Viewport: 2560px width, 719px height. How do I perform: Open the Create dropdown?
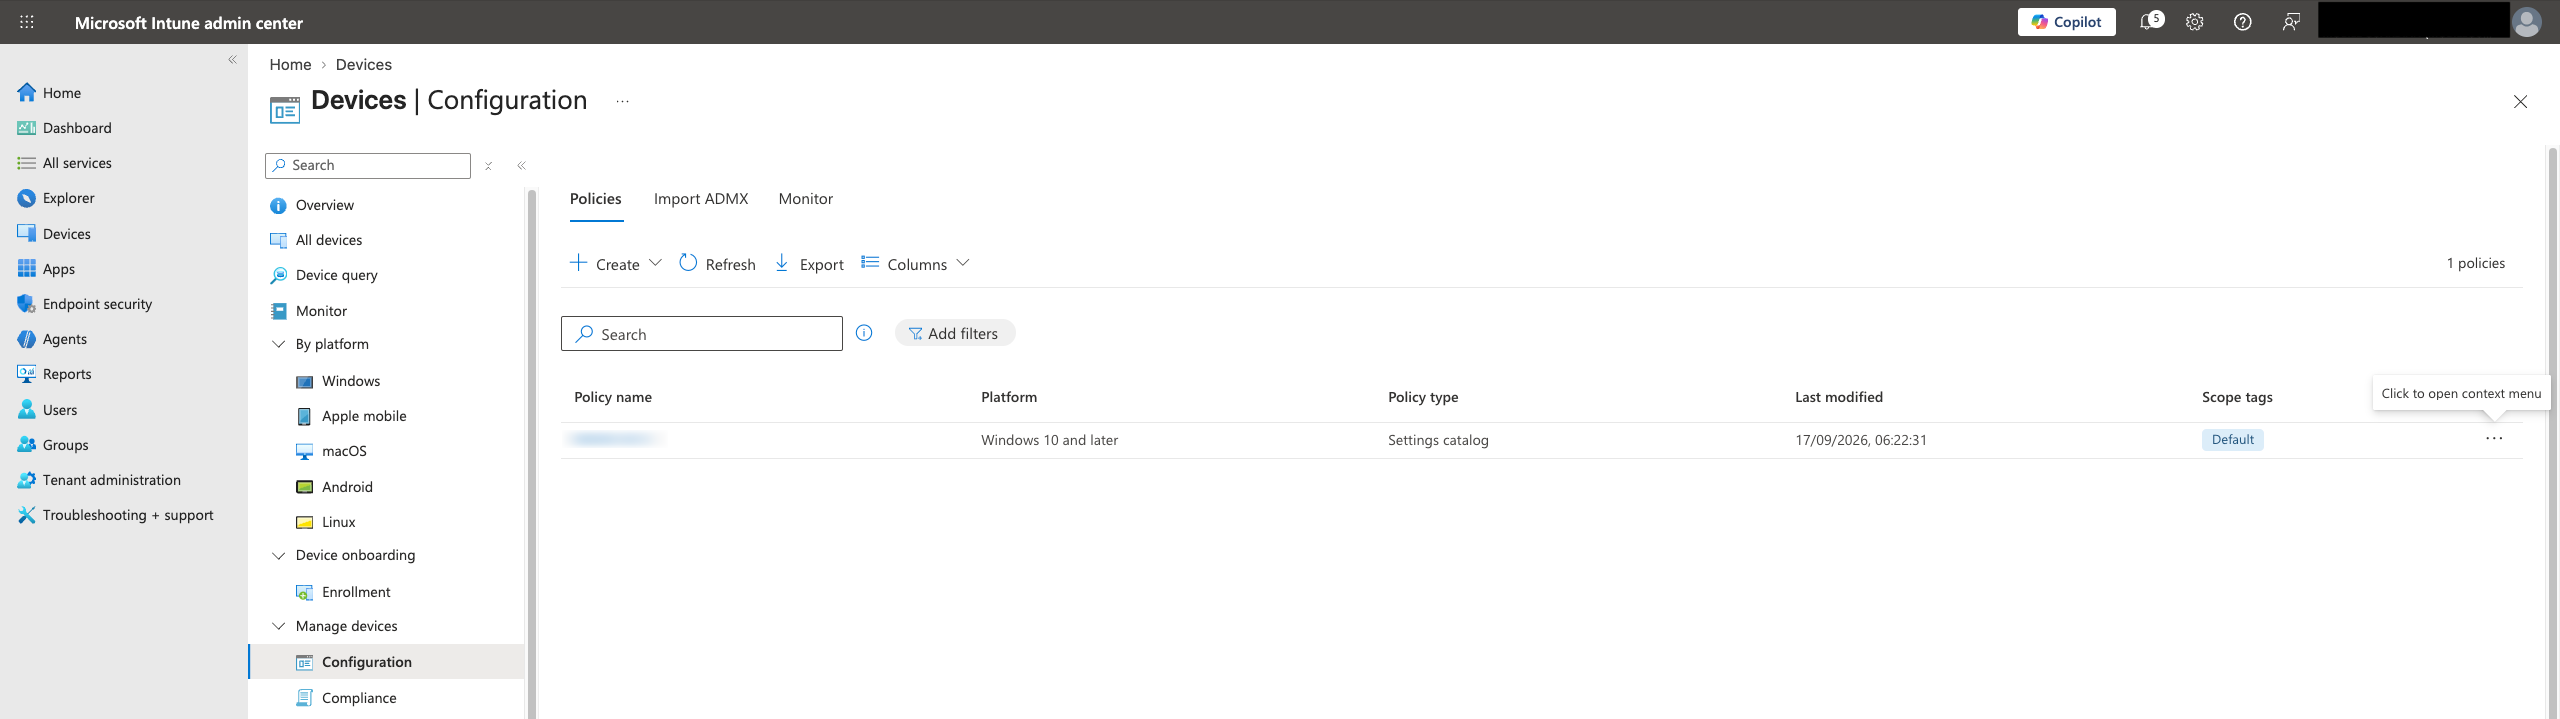point(616,264)
